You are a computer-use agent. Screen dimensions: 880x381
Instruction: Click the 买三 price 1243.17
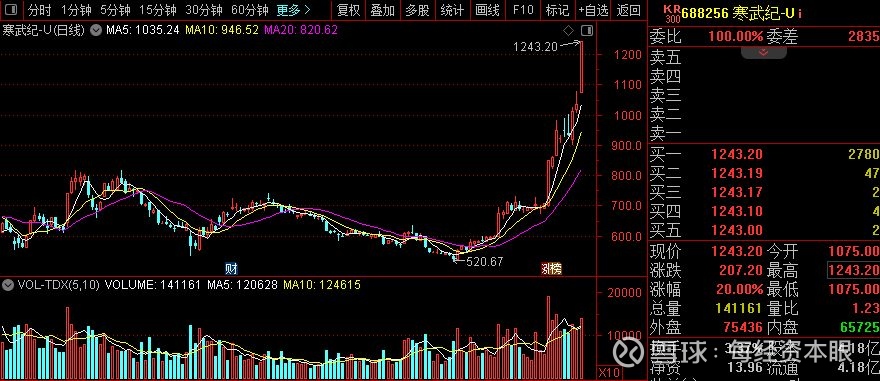(737, 192)
